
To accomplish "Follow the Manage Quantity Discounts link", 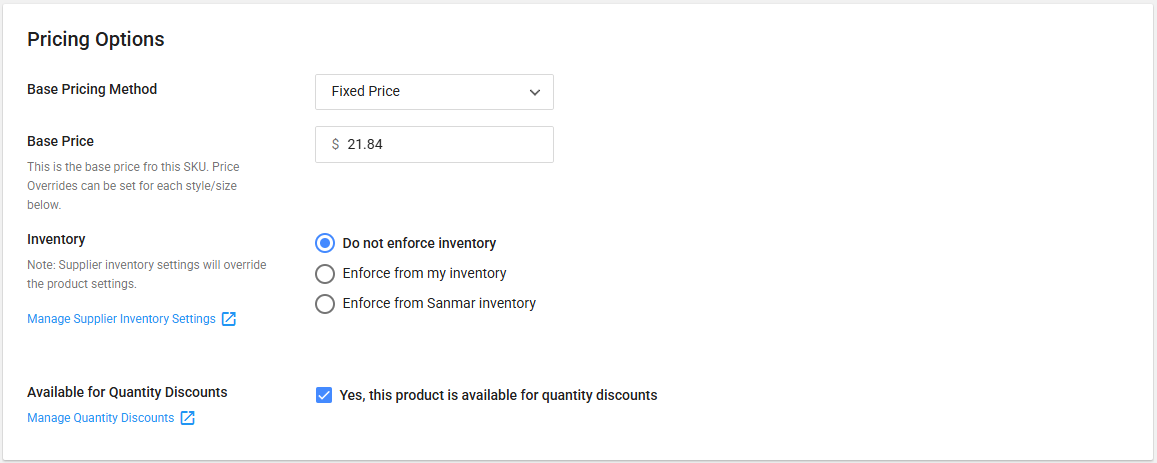I will click(x=100, y=418).
